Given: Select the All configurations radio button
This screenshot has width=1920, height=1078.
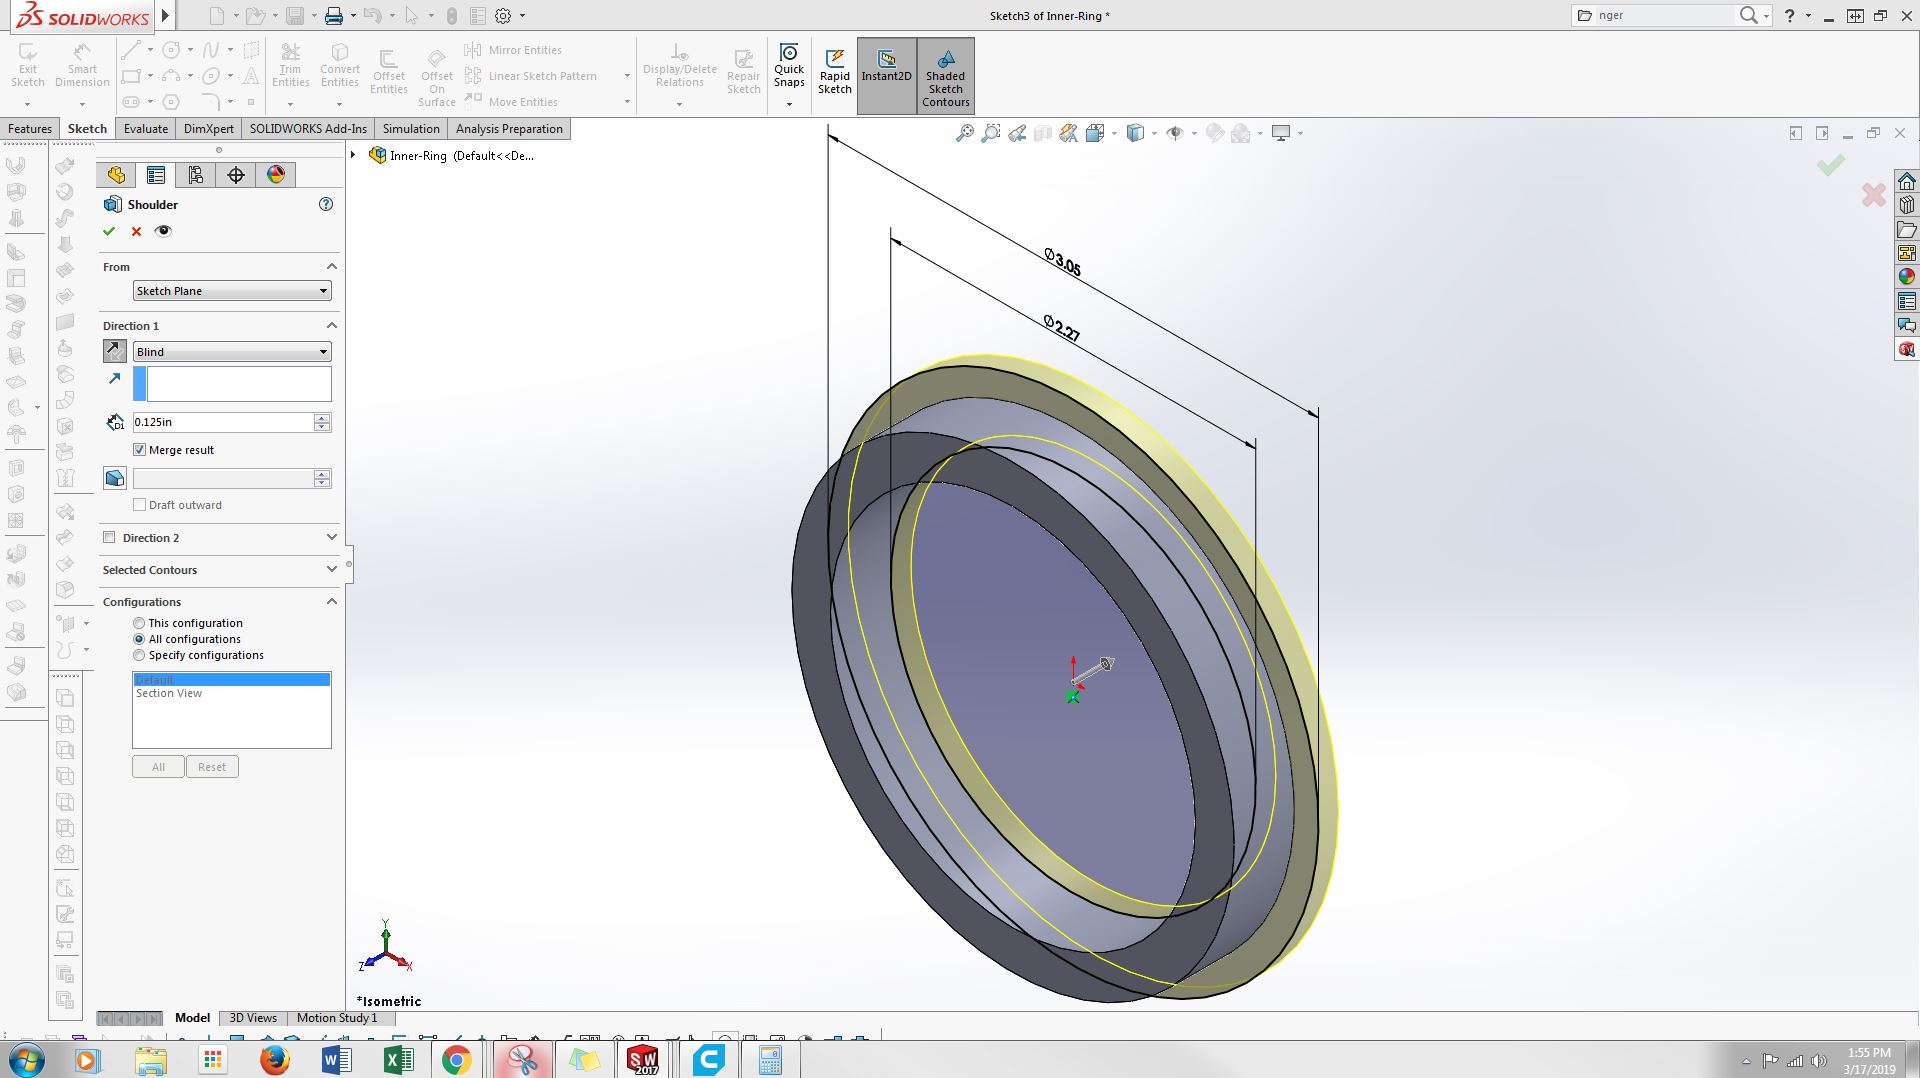Looking at the screenshot, I should (139, 639).
